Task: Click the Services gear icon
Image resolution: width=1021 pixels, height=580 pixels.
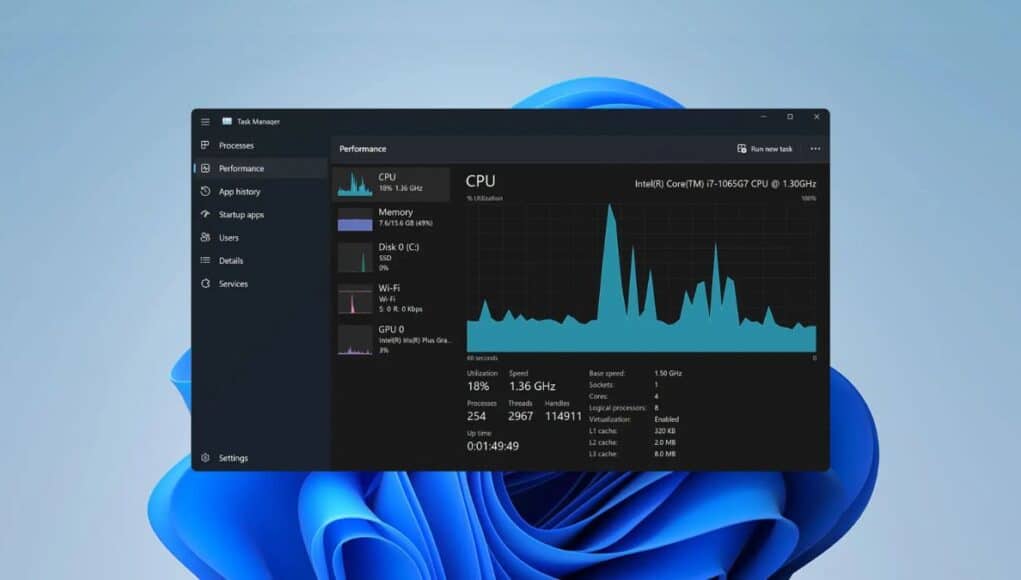Action: click(x=205, y=284)
